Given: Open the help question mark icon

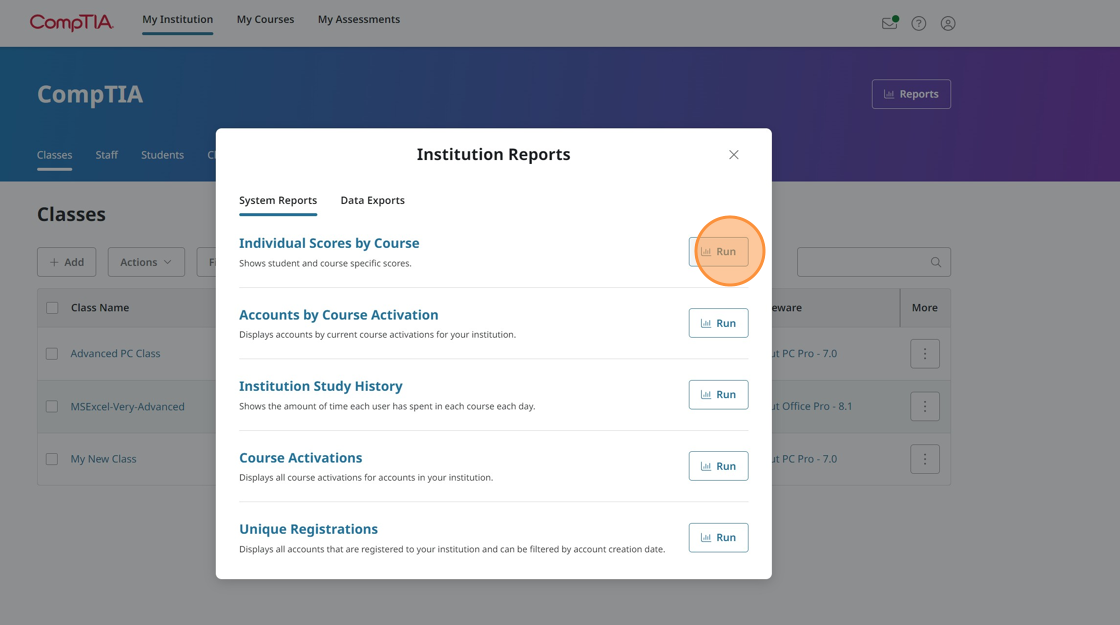Looking at the screenshot, I should click(919, 23).
